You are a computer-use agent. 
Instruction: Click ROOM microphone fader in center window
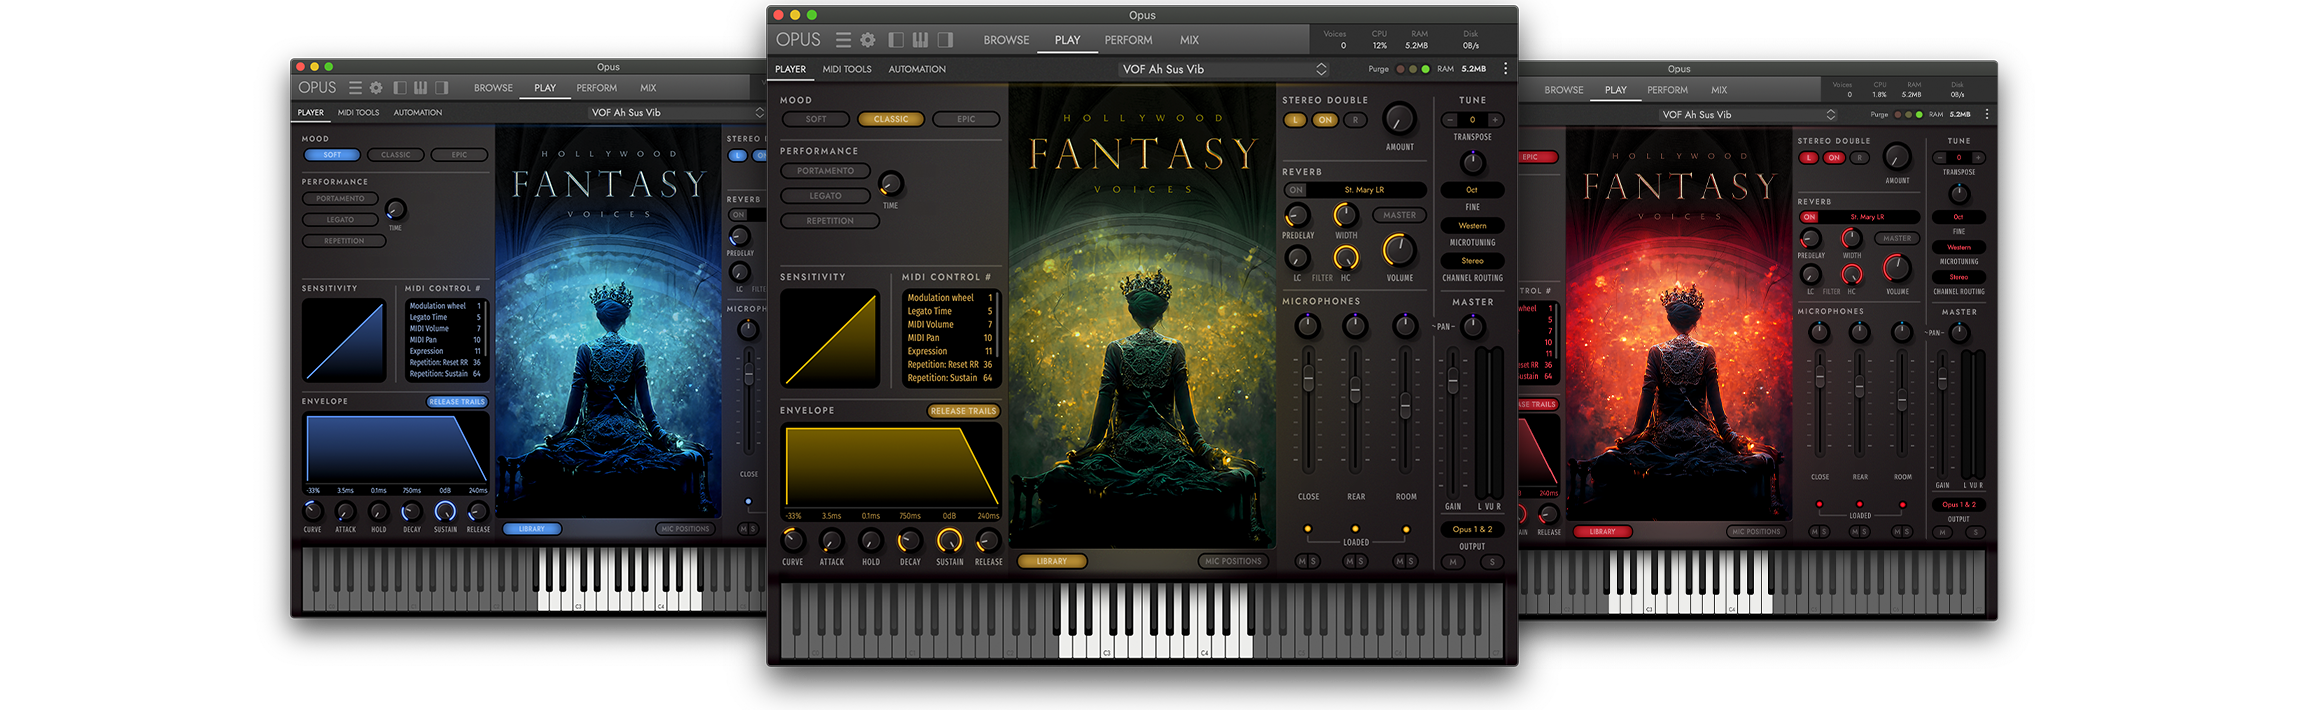(1405, 405)
